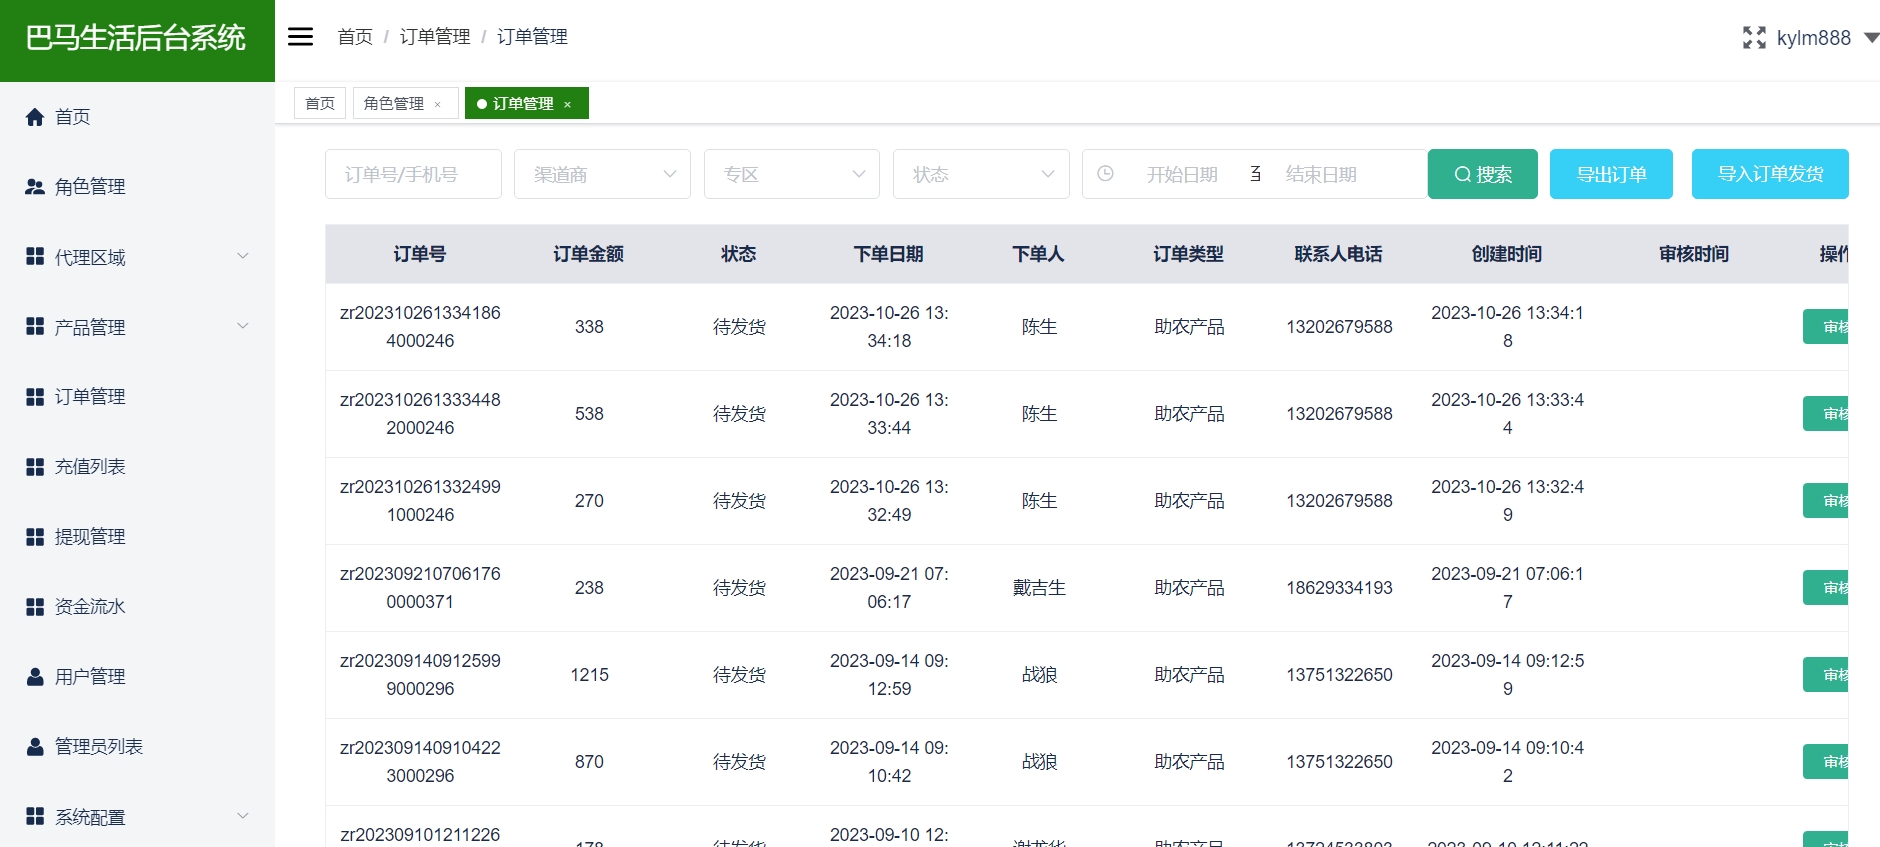The image size is (1880, 847).
Task: Click the 订单金额 column header
Action: click(x=588, y=254)
